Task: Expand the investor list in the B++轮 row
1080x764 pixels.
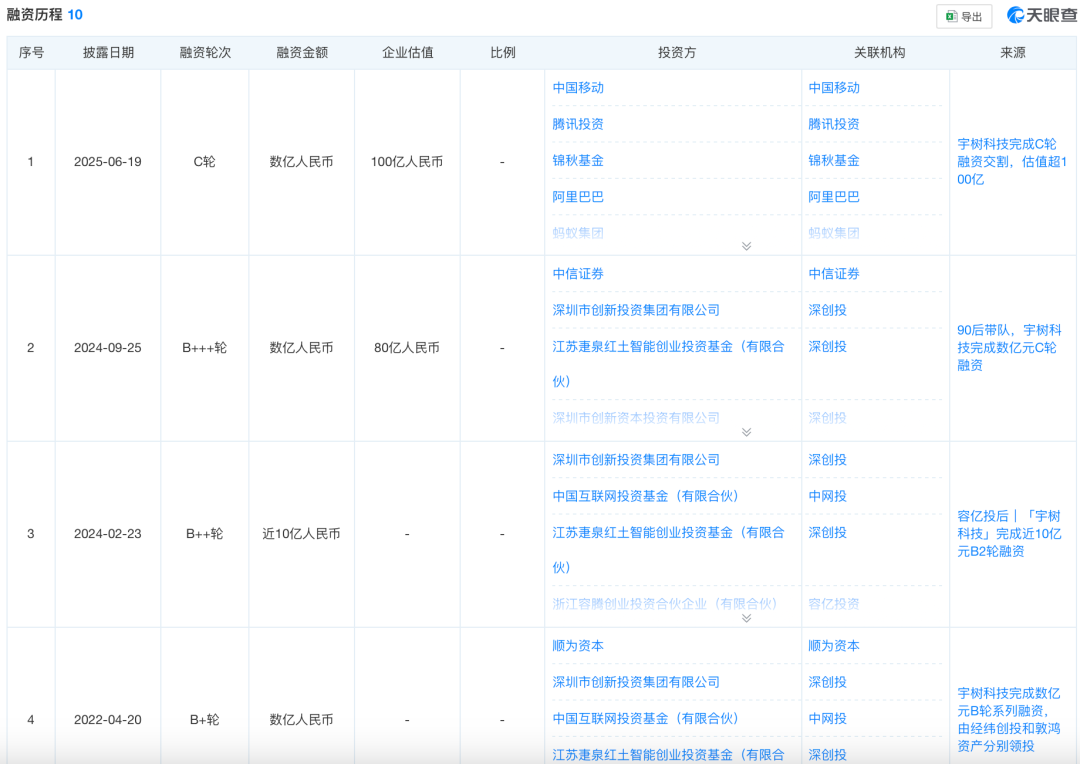Action: (x=746, y=618)
